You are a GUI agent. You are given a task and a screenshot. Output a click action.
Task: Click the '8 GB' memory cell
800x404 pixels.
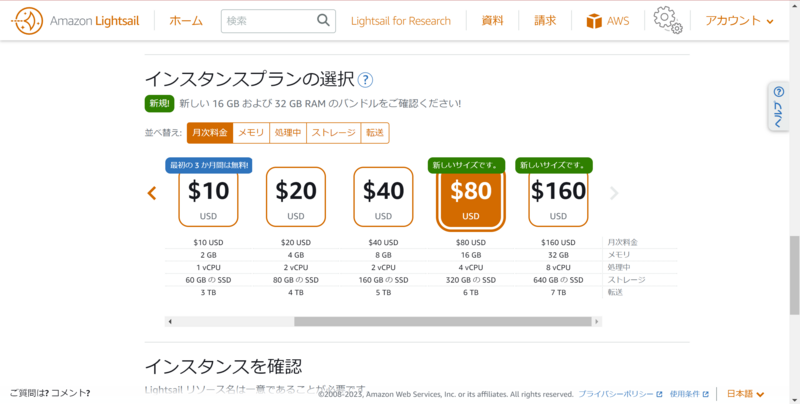pos(383,255)
